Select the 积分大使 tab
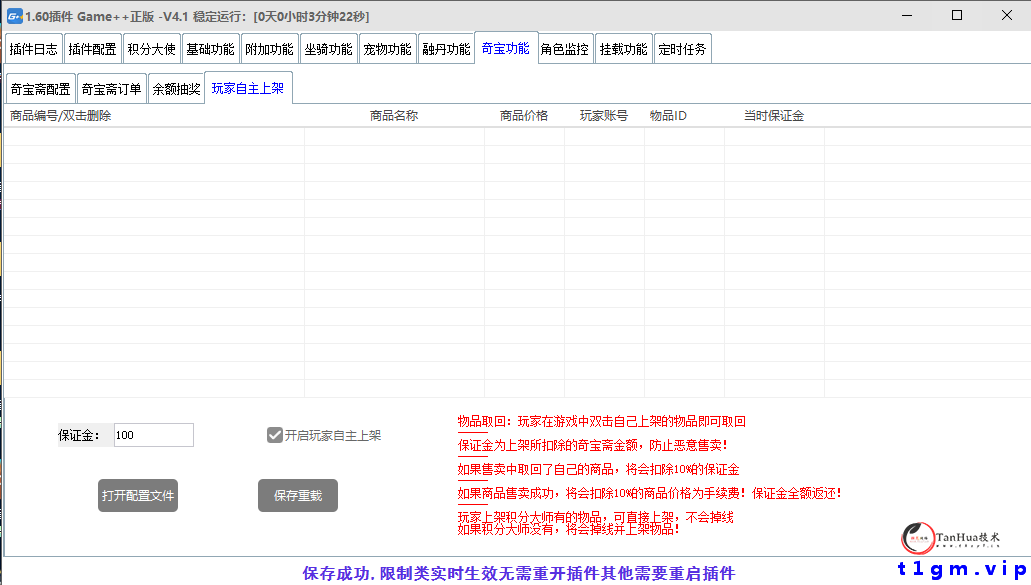The image size is (1031, 585). 151,47
